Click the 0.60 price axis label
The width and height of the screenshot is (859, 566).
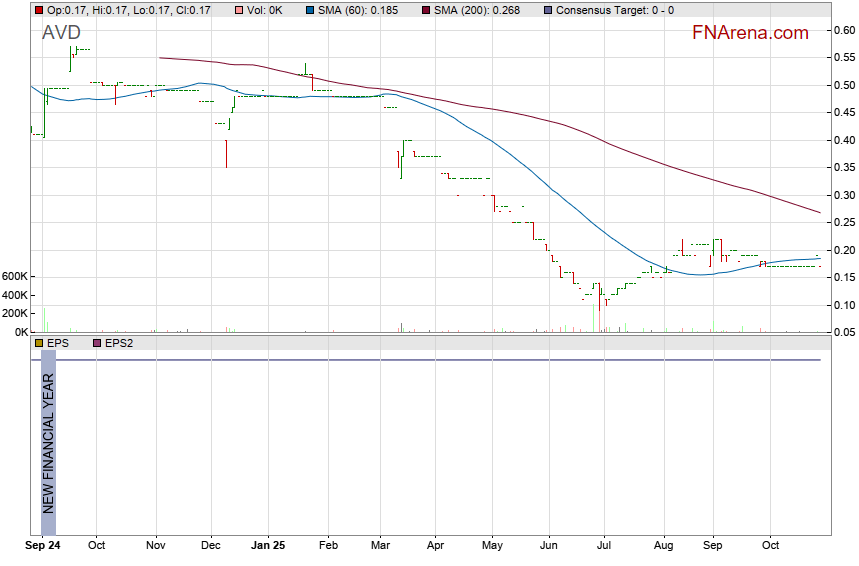[844, 30]
